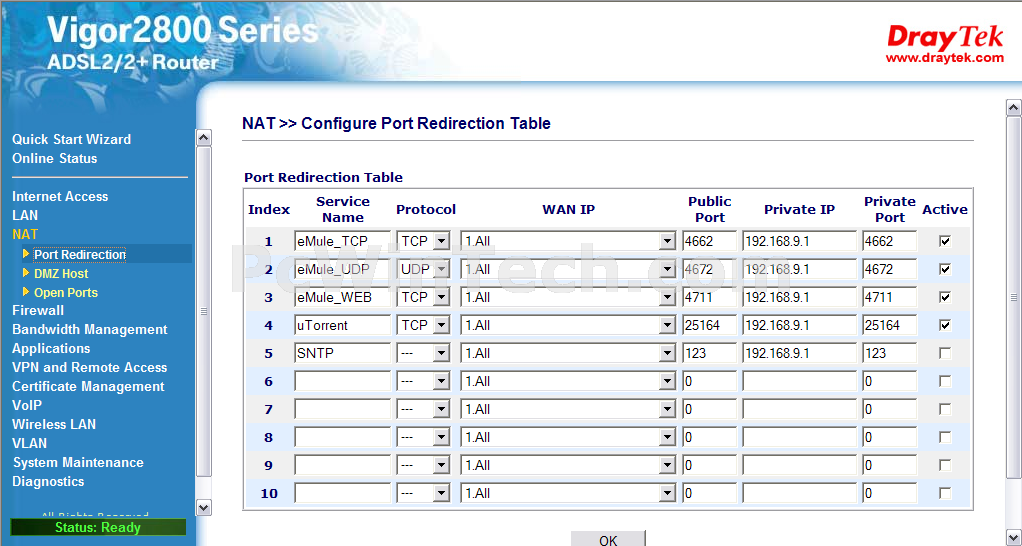This screenshot has width=1022, height=546.
Task: Go to DMZ Host page
Action: pyautogui.click(x=61, y=274)
